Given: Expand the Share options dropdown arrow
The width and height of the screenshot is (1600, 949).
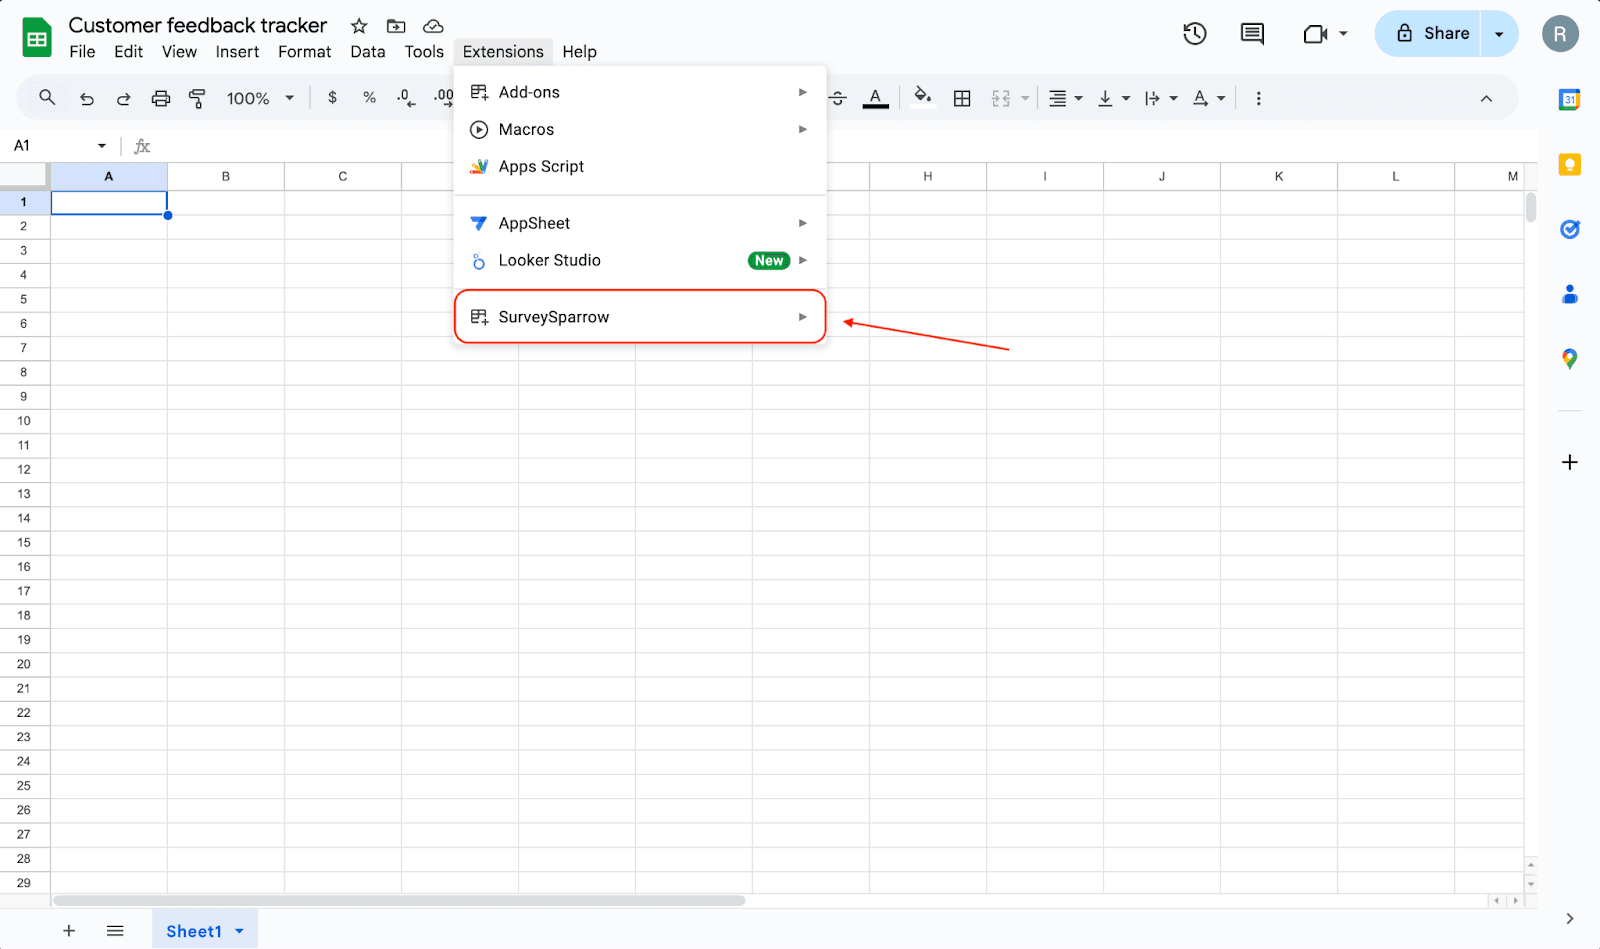Looking at the screenshot, I should pos(1498,34).
